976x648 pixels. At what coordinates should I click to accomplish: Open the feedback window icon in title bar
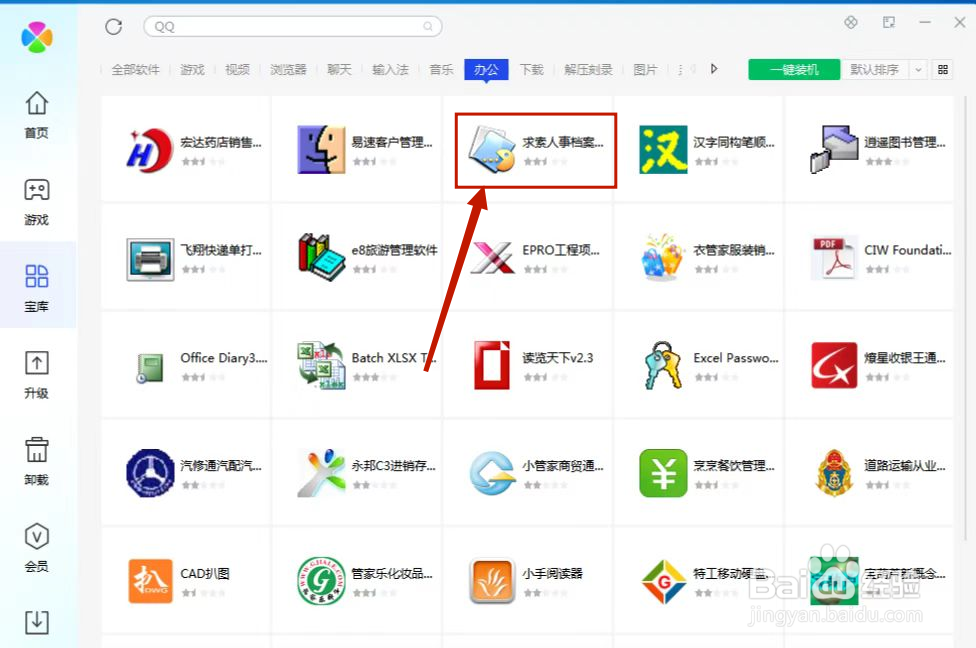(888, 22)
